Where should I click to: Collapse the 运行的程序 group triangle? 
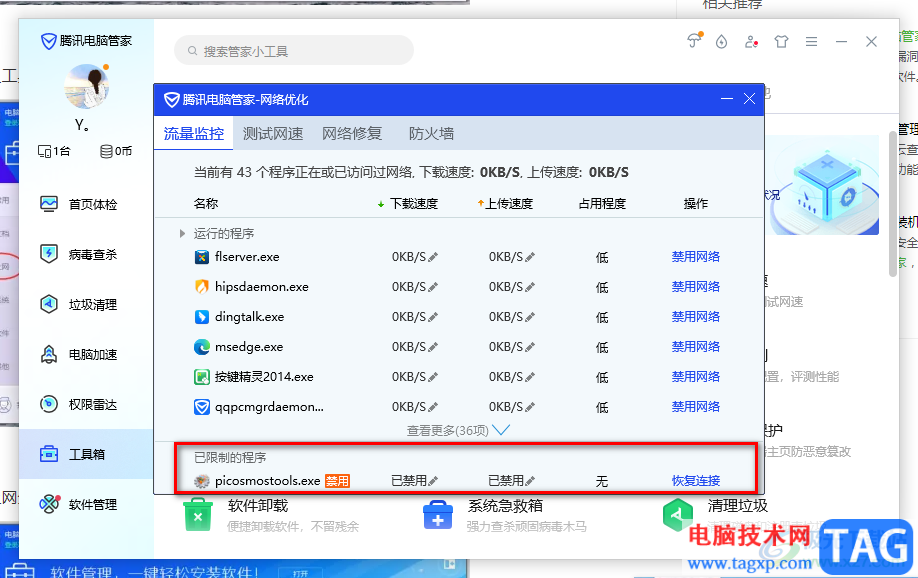pos(182,233)
